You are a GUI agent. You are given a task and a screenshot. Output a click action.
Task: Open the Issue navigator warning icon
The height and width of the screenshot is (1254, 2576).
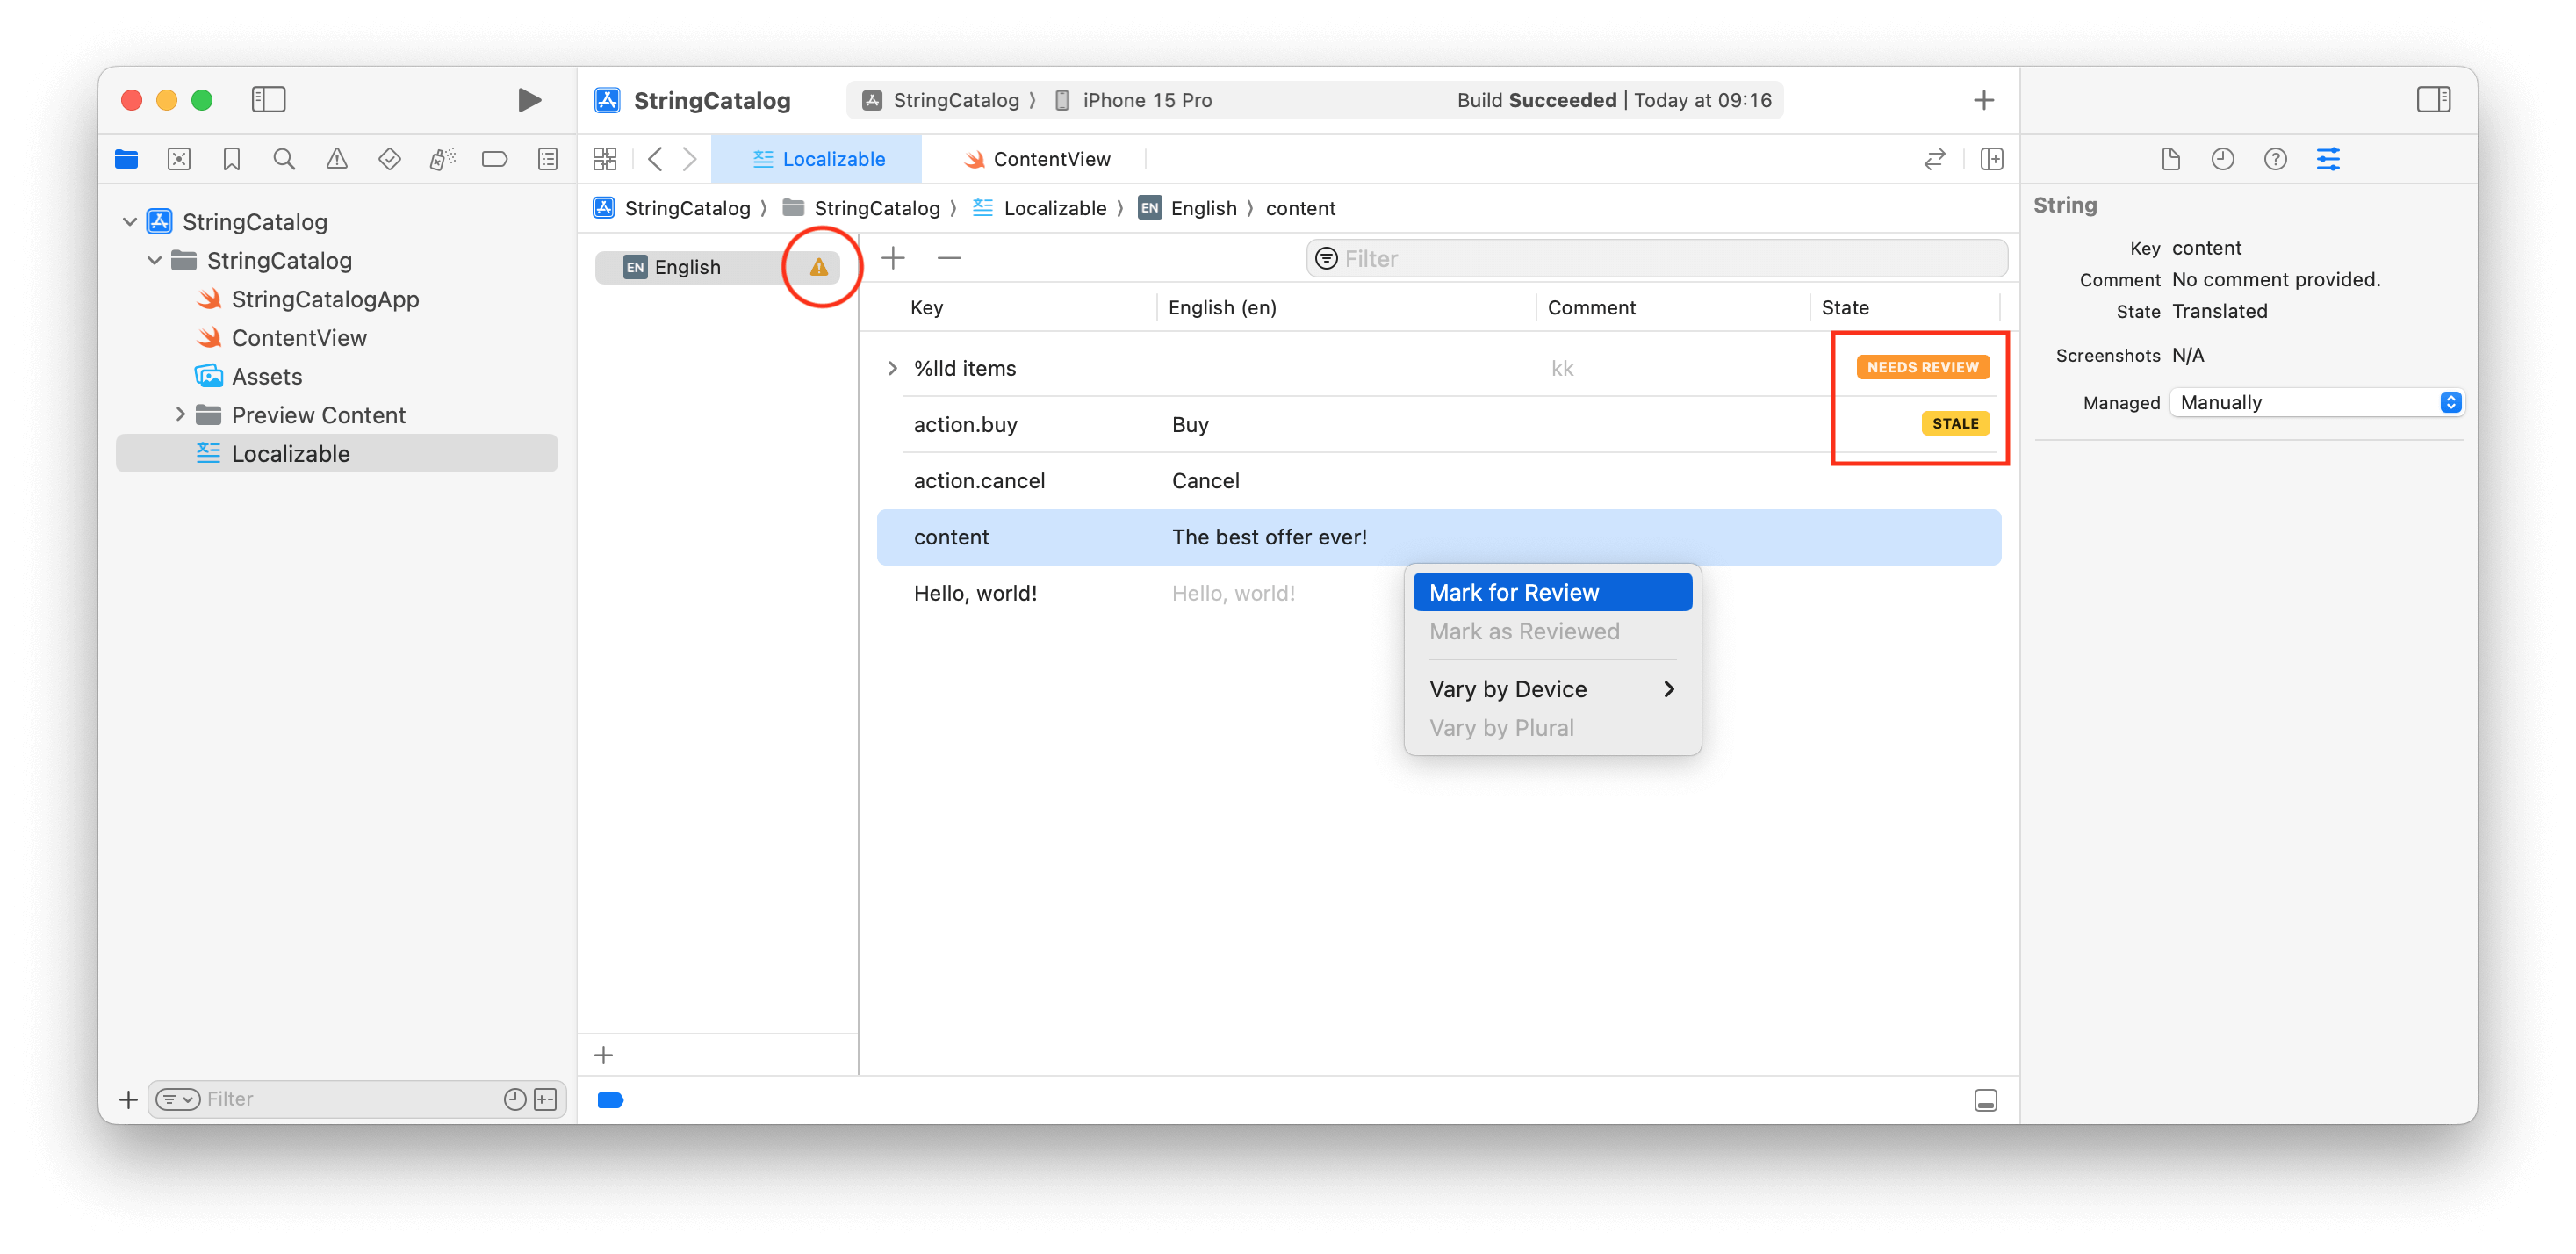[x=337, y=158]
